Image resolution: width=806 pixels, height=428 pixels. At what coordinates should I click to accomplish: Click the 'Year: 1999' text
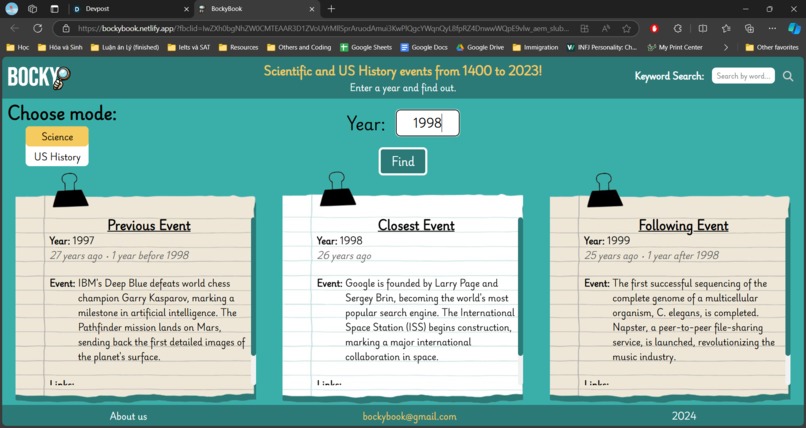[x=607, y=240]
